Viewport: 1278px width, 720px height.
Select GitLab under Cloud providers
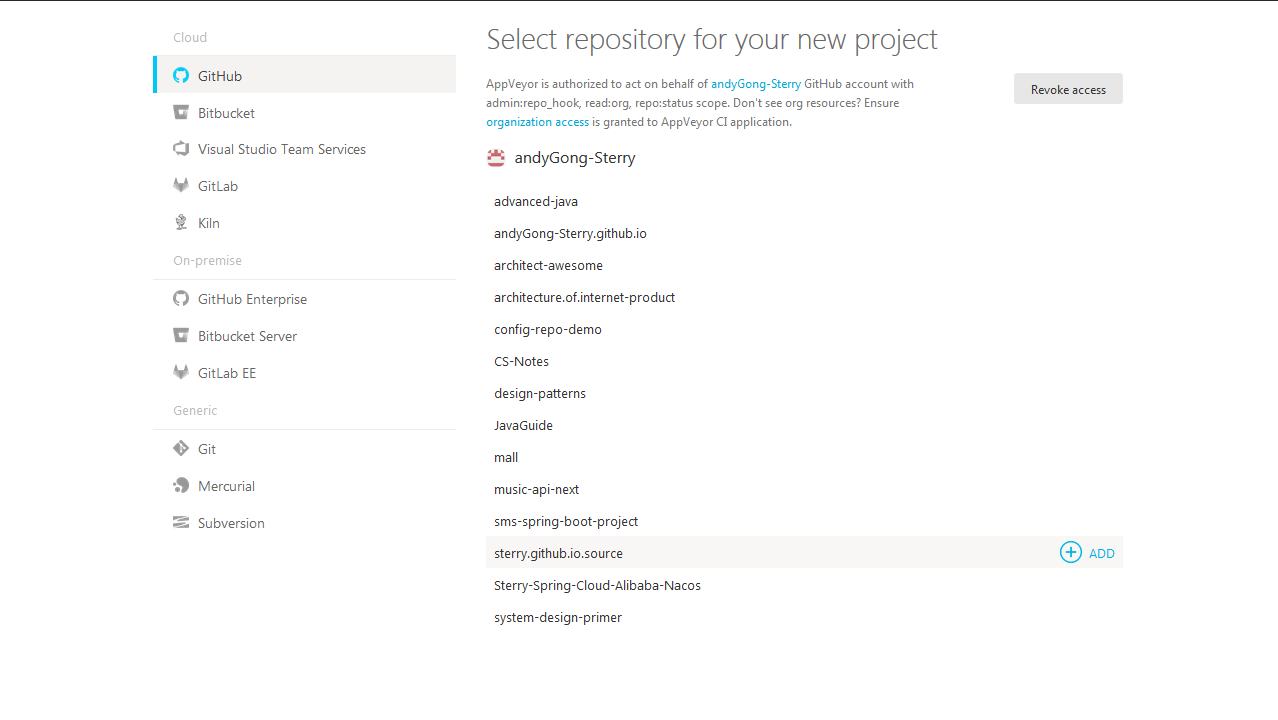[x=304, y=185]
